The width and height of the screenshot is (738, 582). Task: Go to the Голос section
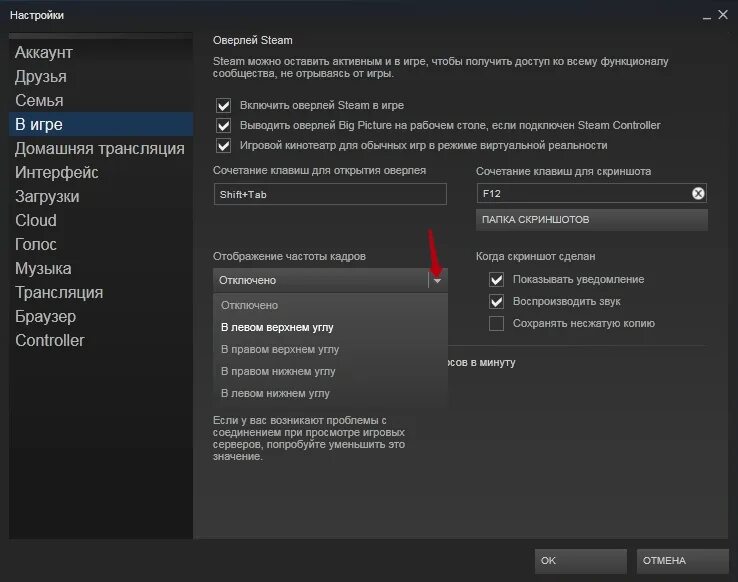(101, 244)
